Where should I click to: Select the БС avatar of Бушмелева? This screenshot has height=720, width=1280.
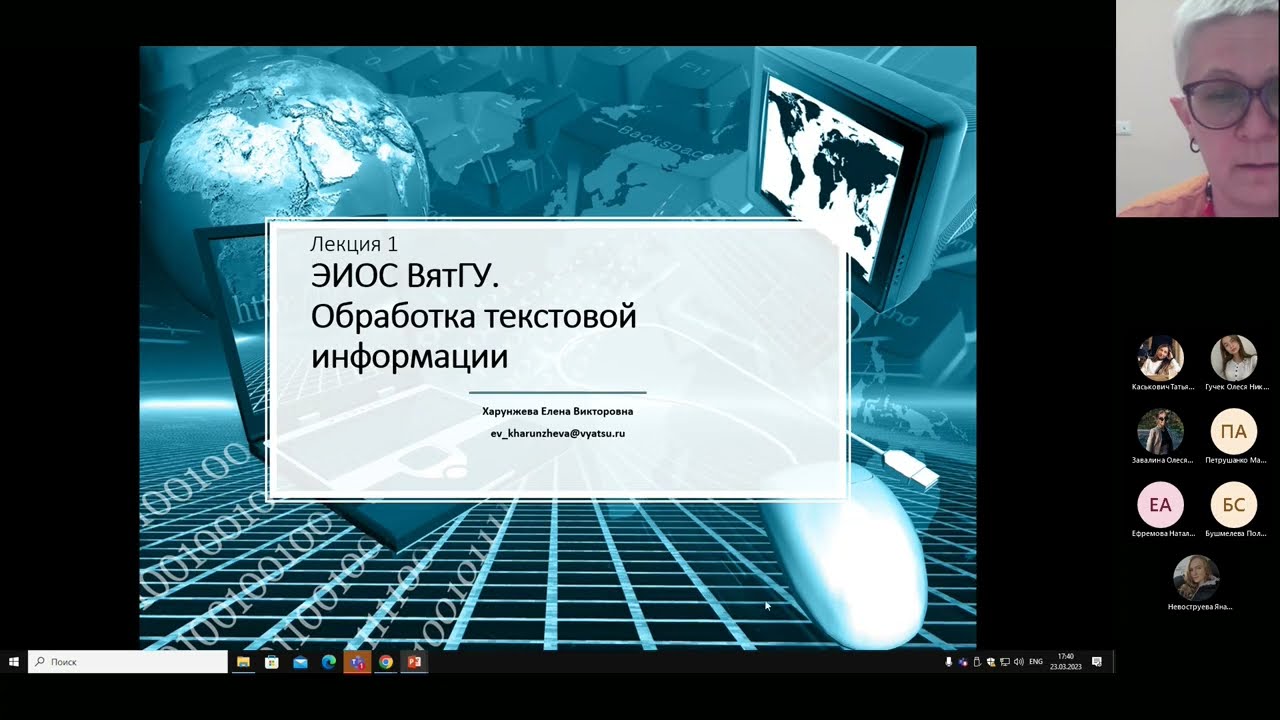[1234, 505]
